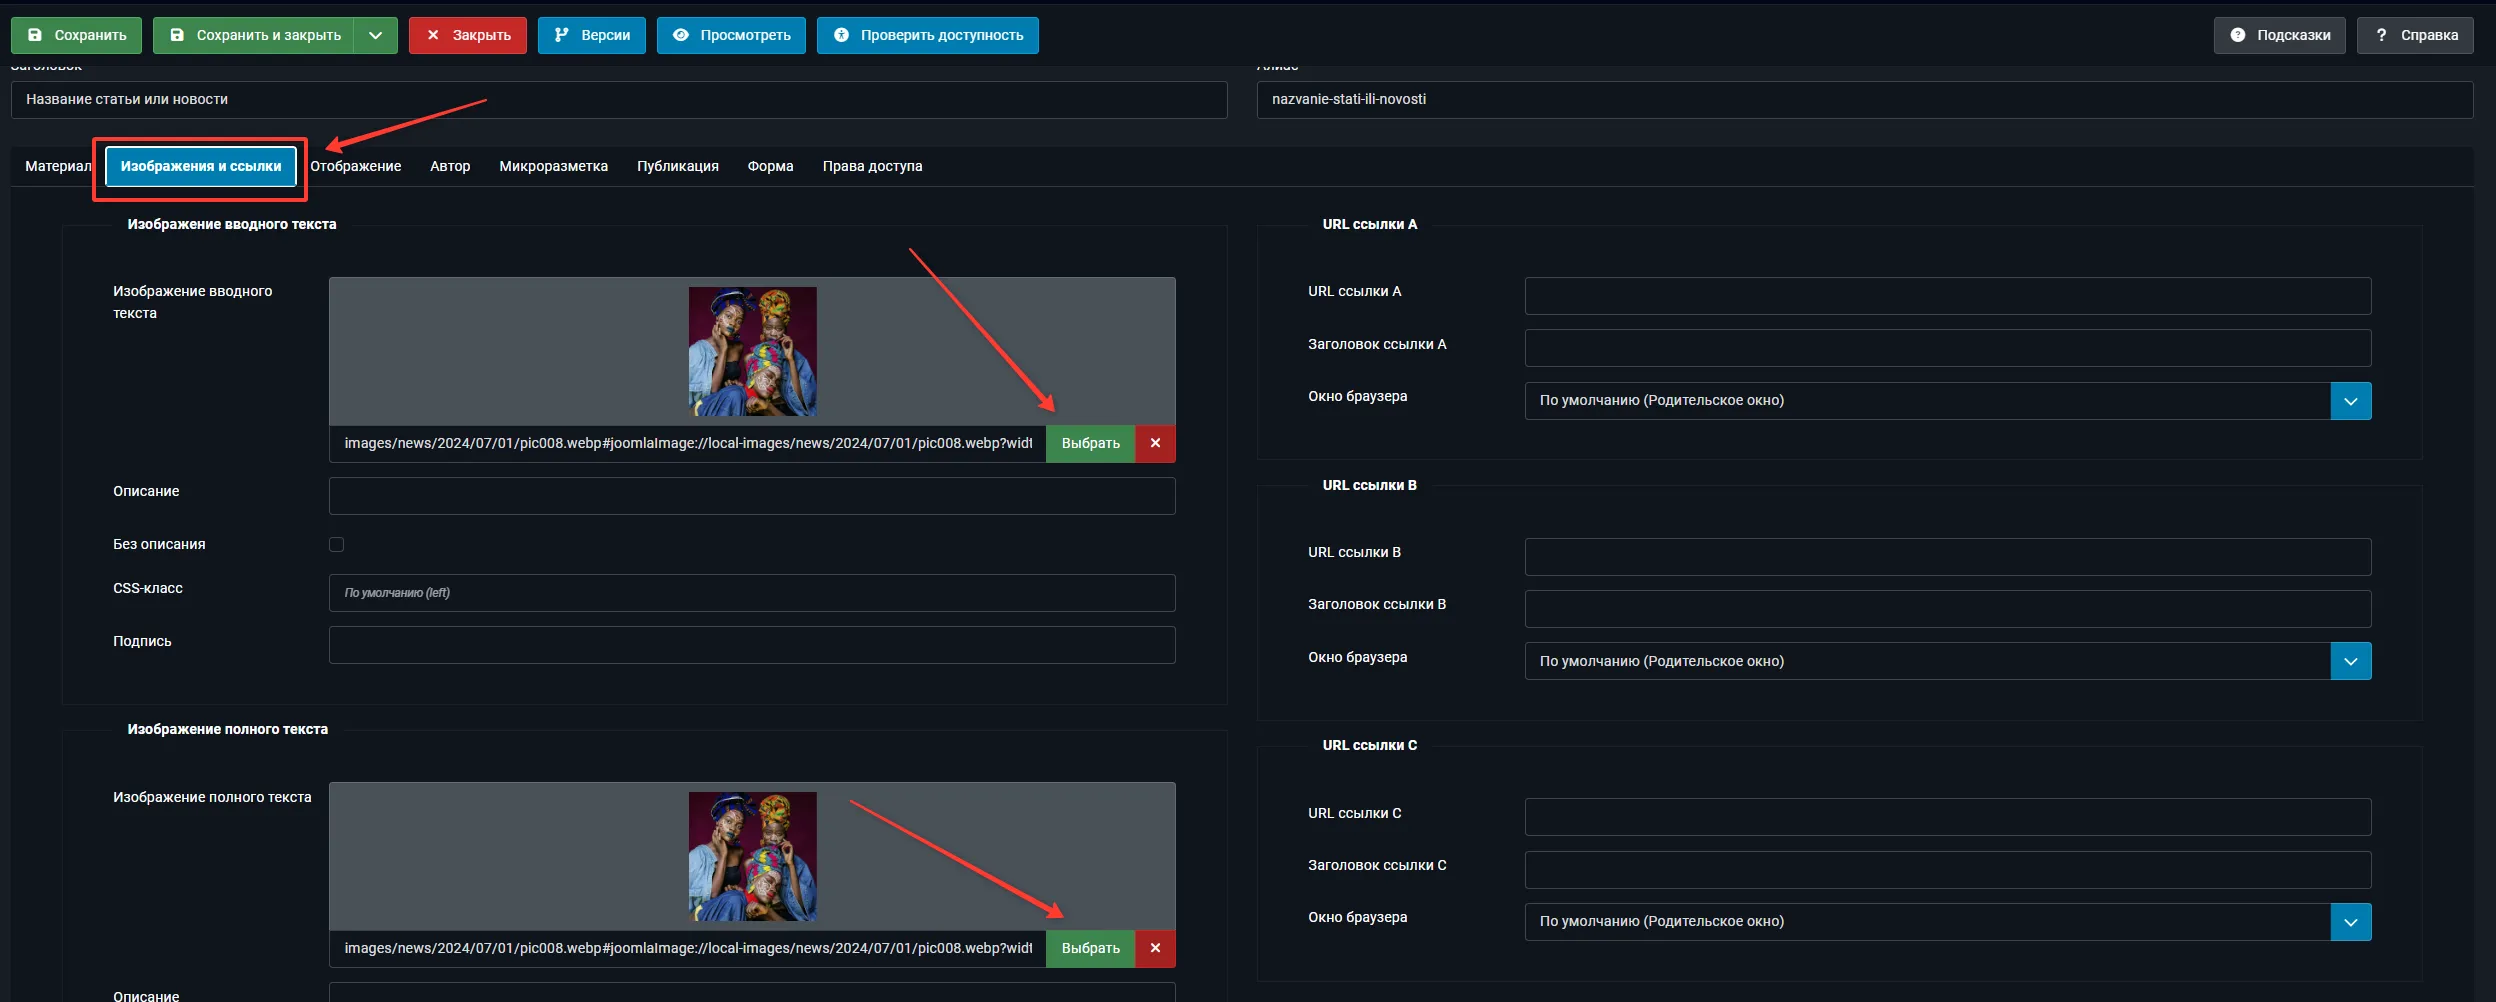Enable the 'Без описания' checkbox
2496x1002 pixels.
pyautogui.click(x=337, y=545)
